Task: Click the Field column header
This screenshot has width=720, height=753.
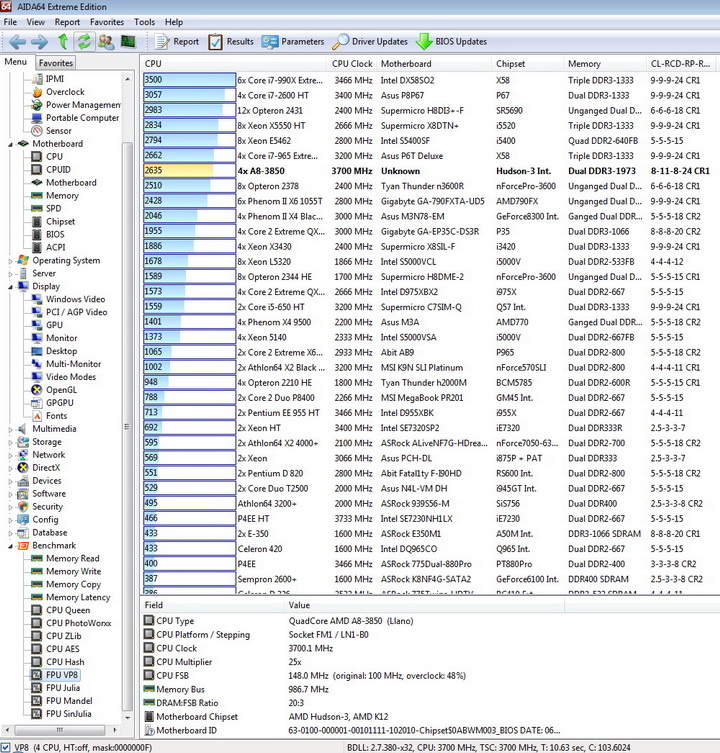Action: pos(212,605)
